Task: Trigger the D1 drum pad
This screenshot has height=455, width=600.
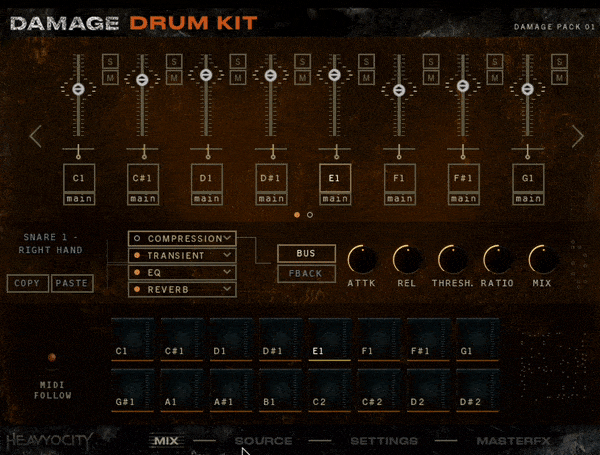Action: pos(231,339)
